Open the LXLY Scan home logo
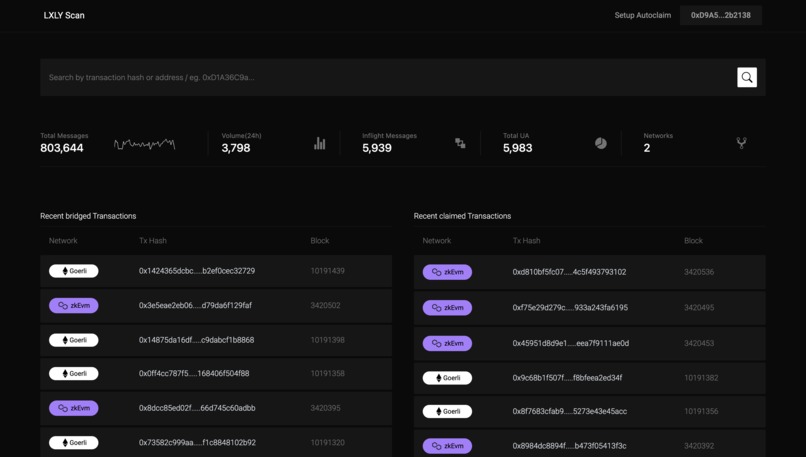Viewport: 806px width, 457px height. (64, 15)
